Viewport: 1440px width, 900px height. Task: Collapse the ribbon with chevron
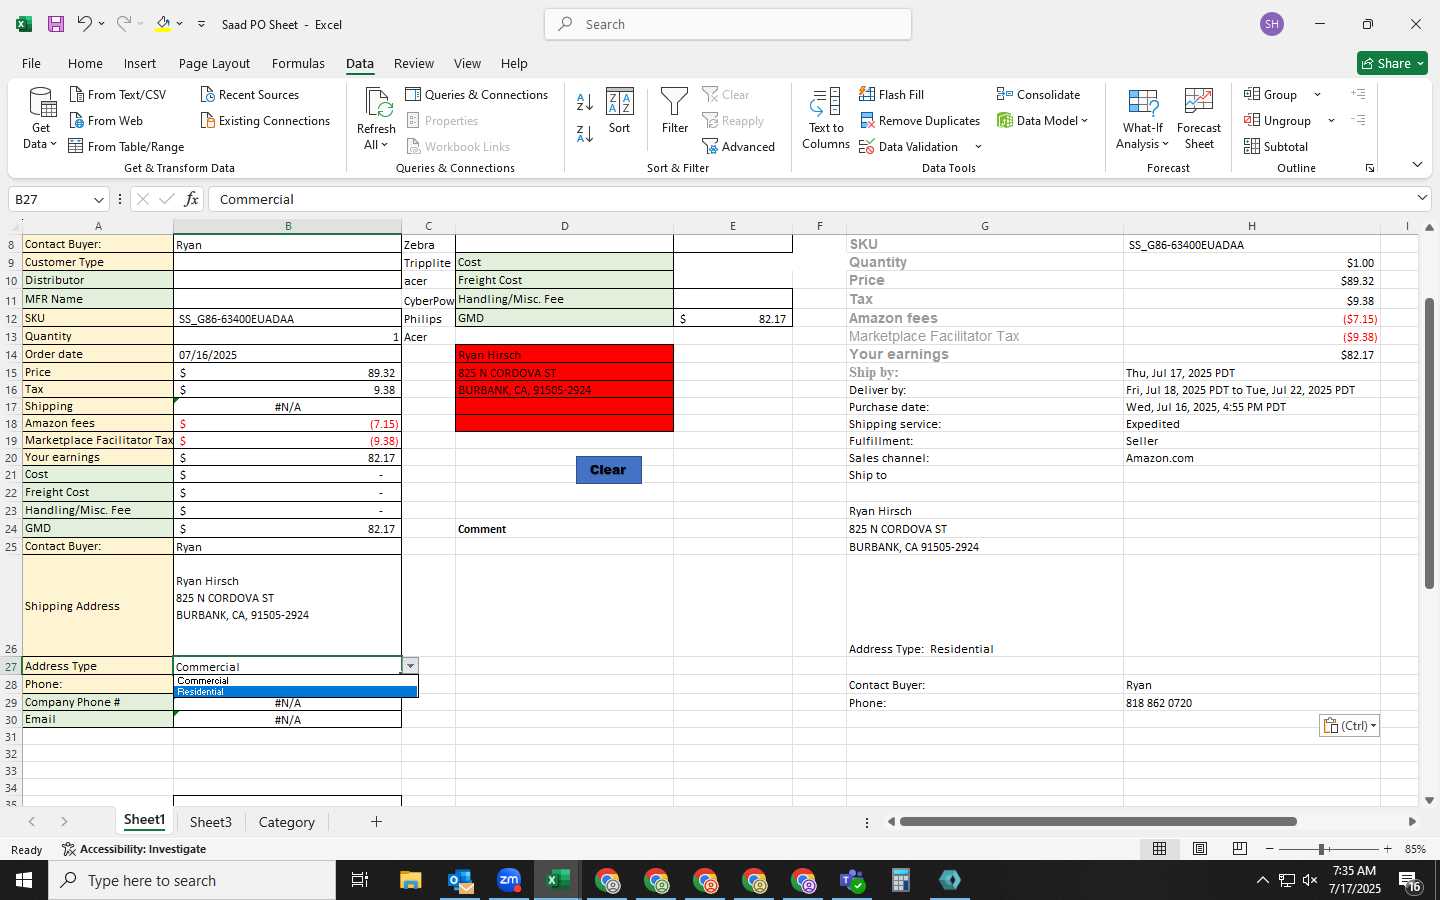pyautogui.click(x=1417, y=164)
